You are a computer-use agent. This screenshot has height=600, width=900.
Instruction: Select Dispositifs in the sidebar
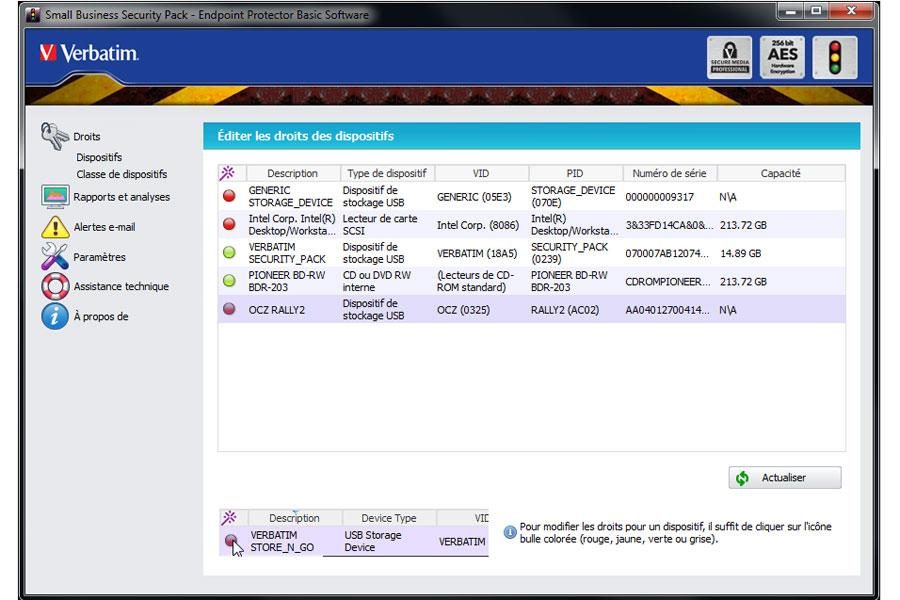(99, 157)
